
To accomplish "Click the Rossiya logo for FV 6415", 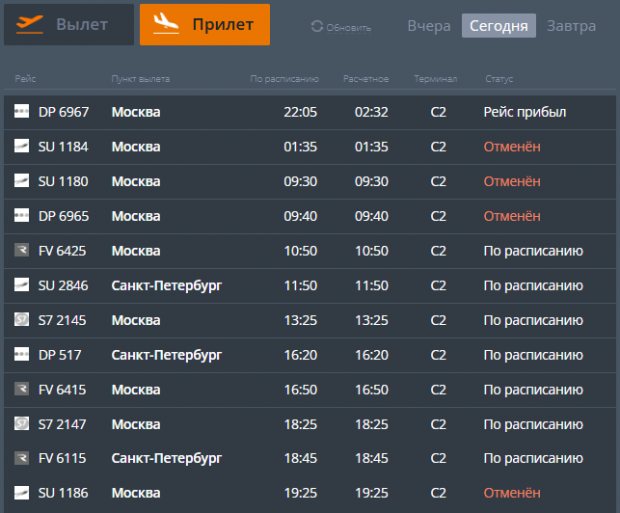I will click(x=22, y=389).
